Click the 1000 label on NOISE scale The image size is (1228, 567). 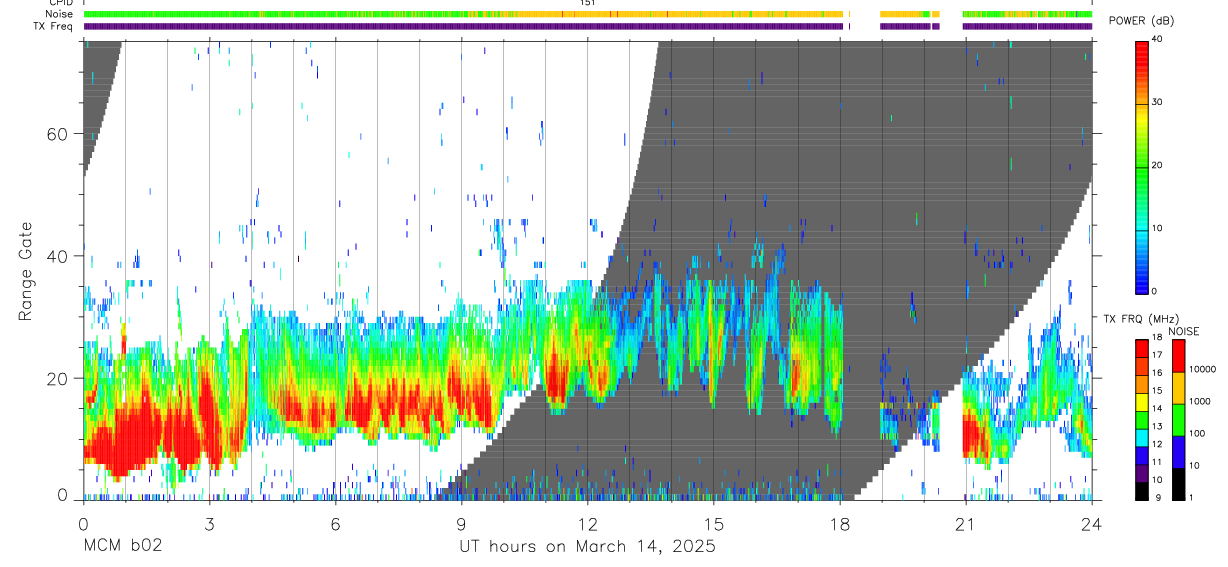[1201, 402]
